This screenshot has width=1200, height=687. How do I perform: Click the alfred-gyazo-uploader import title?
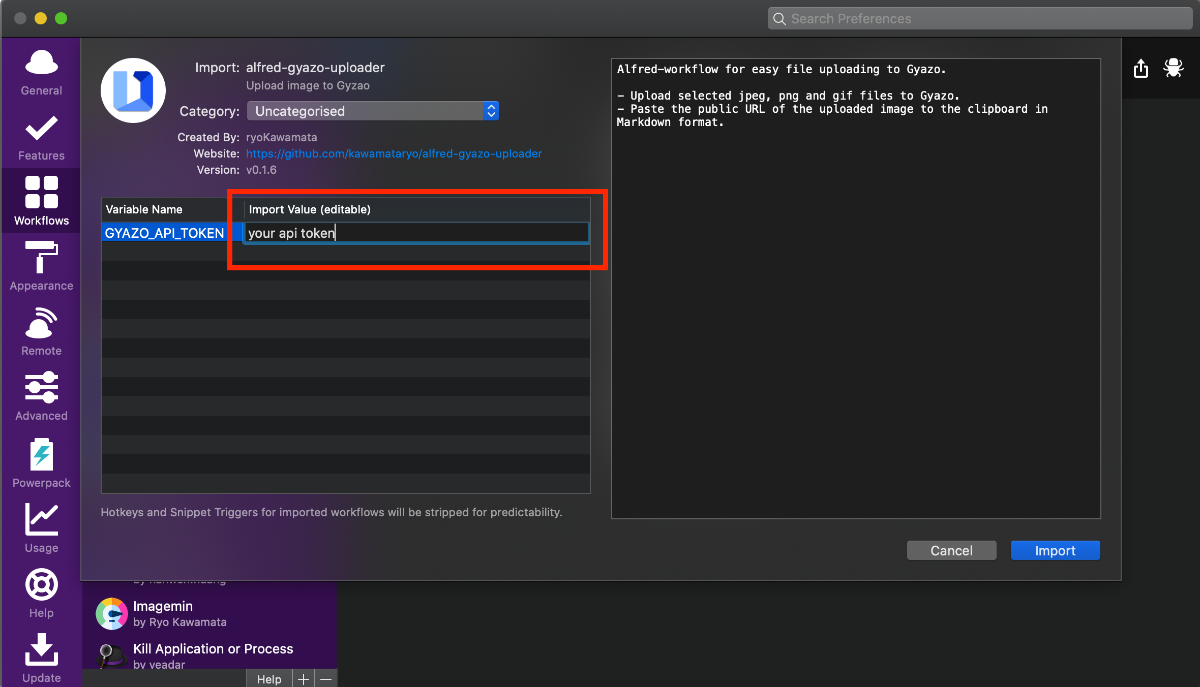point(315,67)
